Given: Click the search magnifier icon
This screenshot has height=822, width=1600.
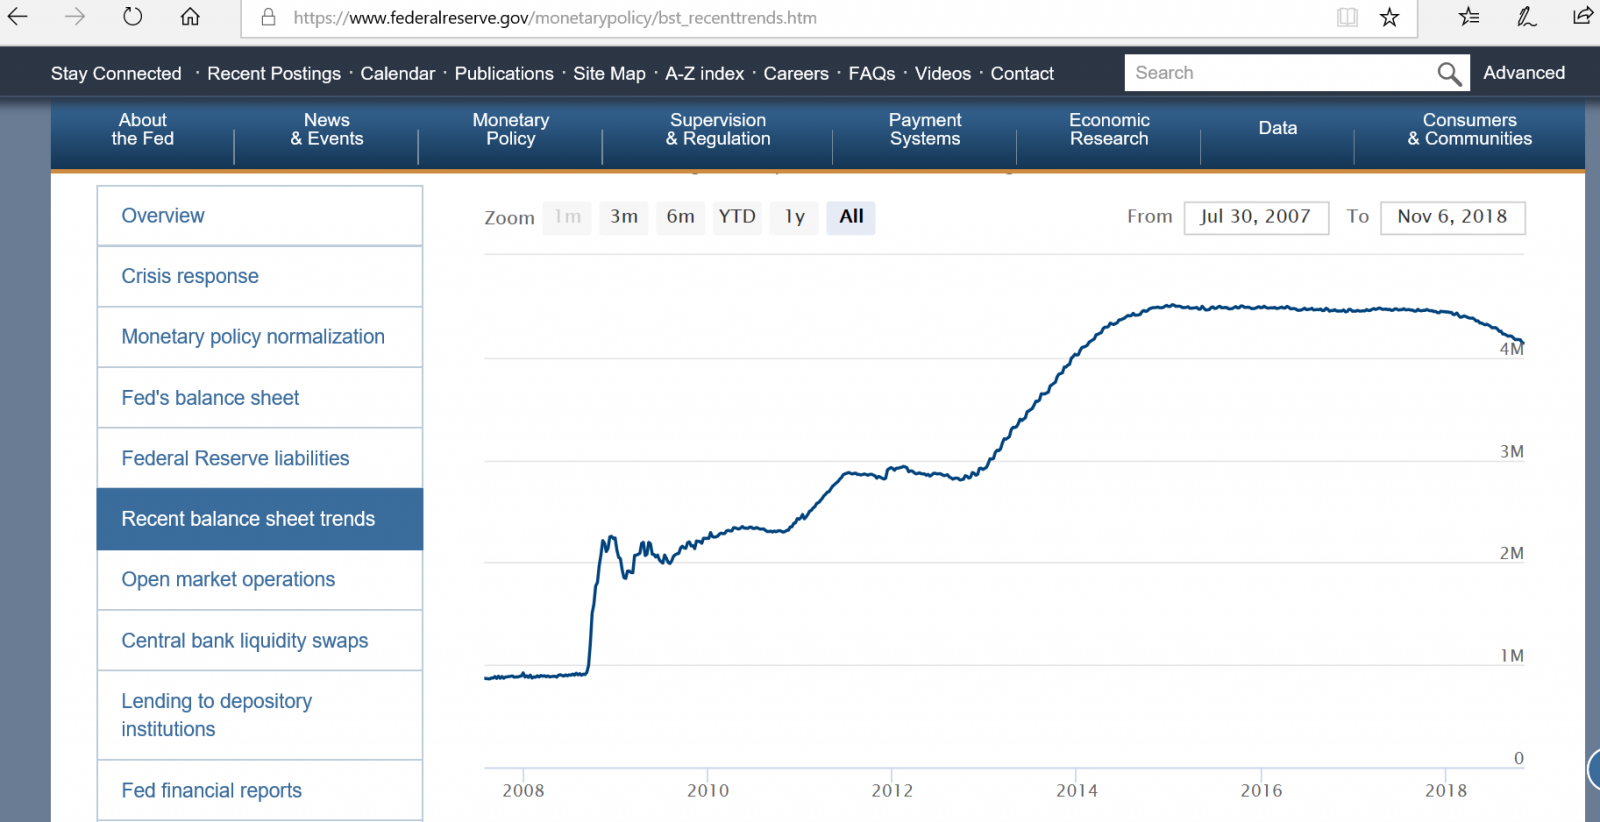Looking at the screenshot, I should (1449, 73).
